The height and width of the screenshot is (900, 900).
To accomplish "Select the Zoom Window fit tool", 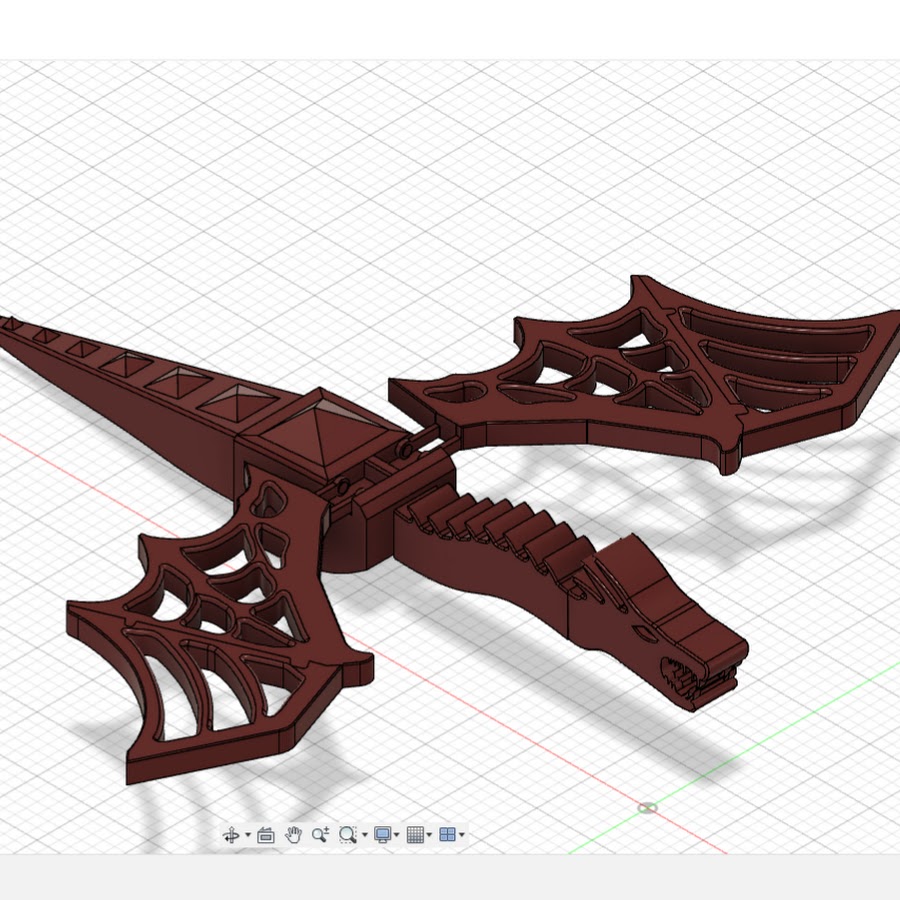I will point(348,835).
